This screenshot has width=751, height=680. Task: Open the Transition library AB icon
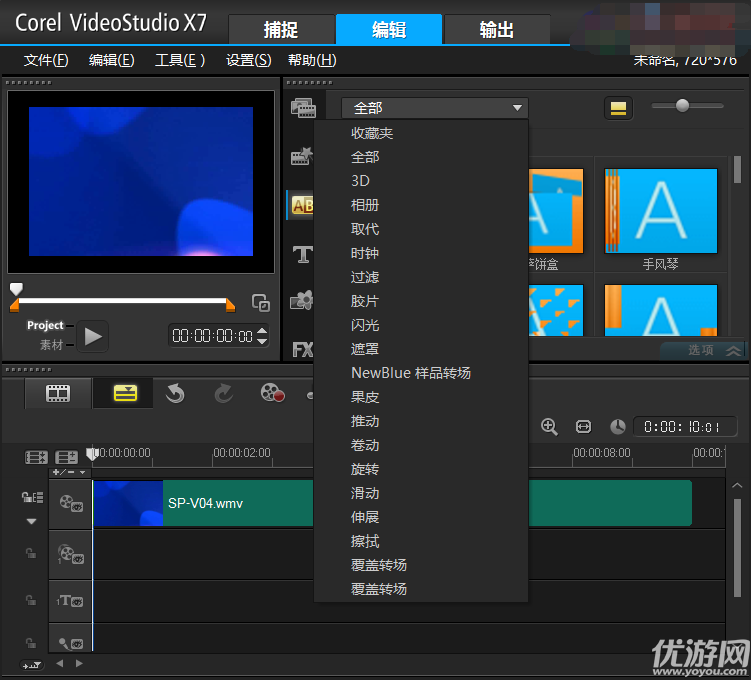(301, 205)
